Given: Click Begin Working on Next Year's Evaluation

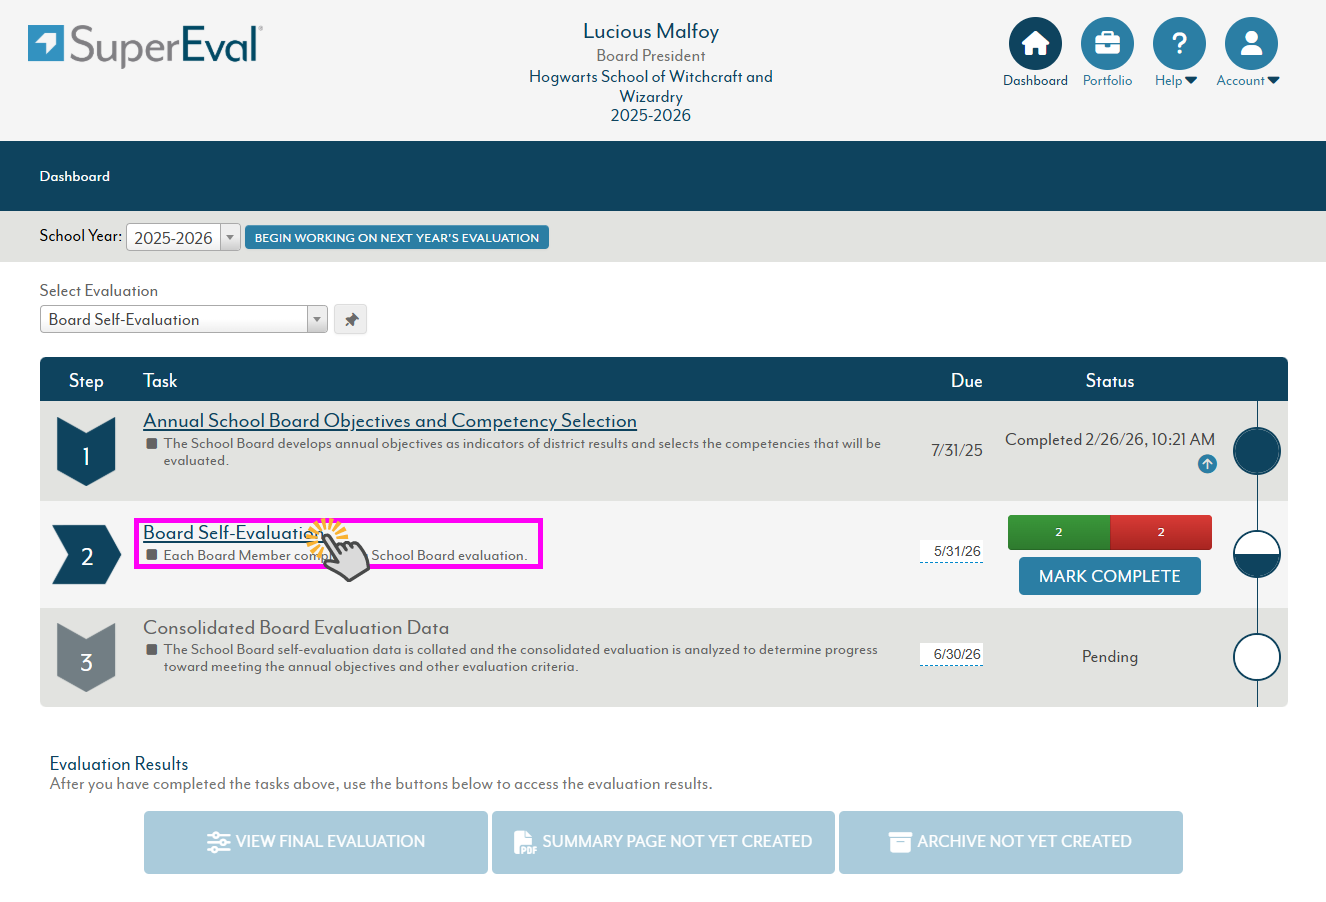Looking at the screenshot, I should [x=397, y=238].
